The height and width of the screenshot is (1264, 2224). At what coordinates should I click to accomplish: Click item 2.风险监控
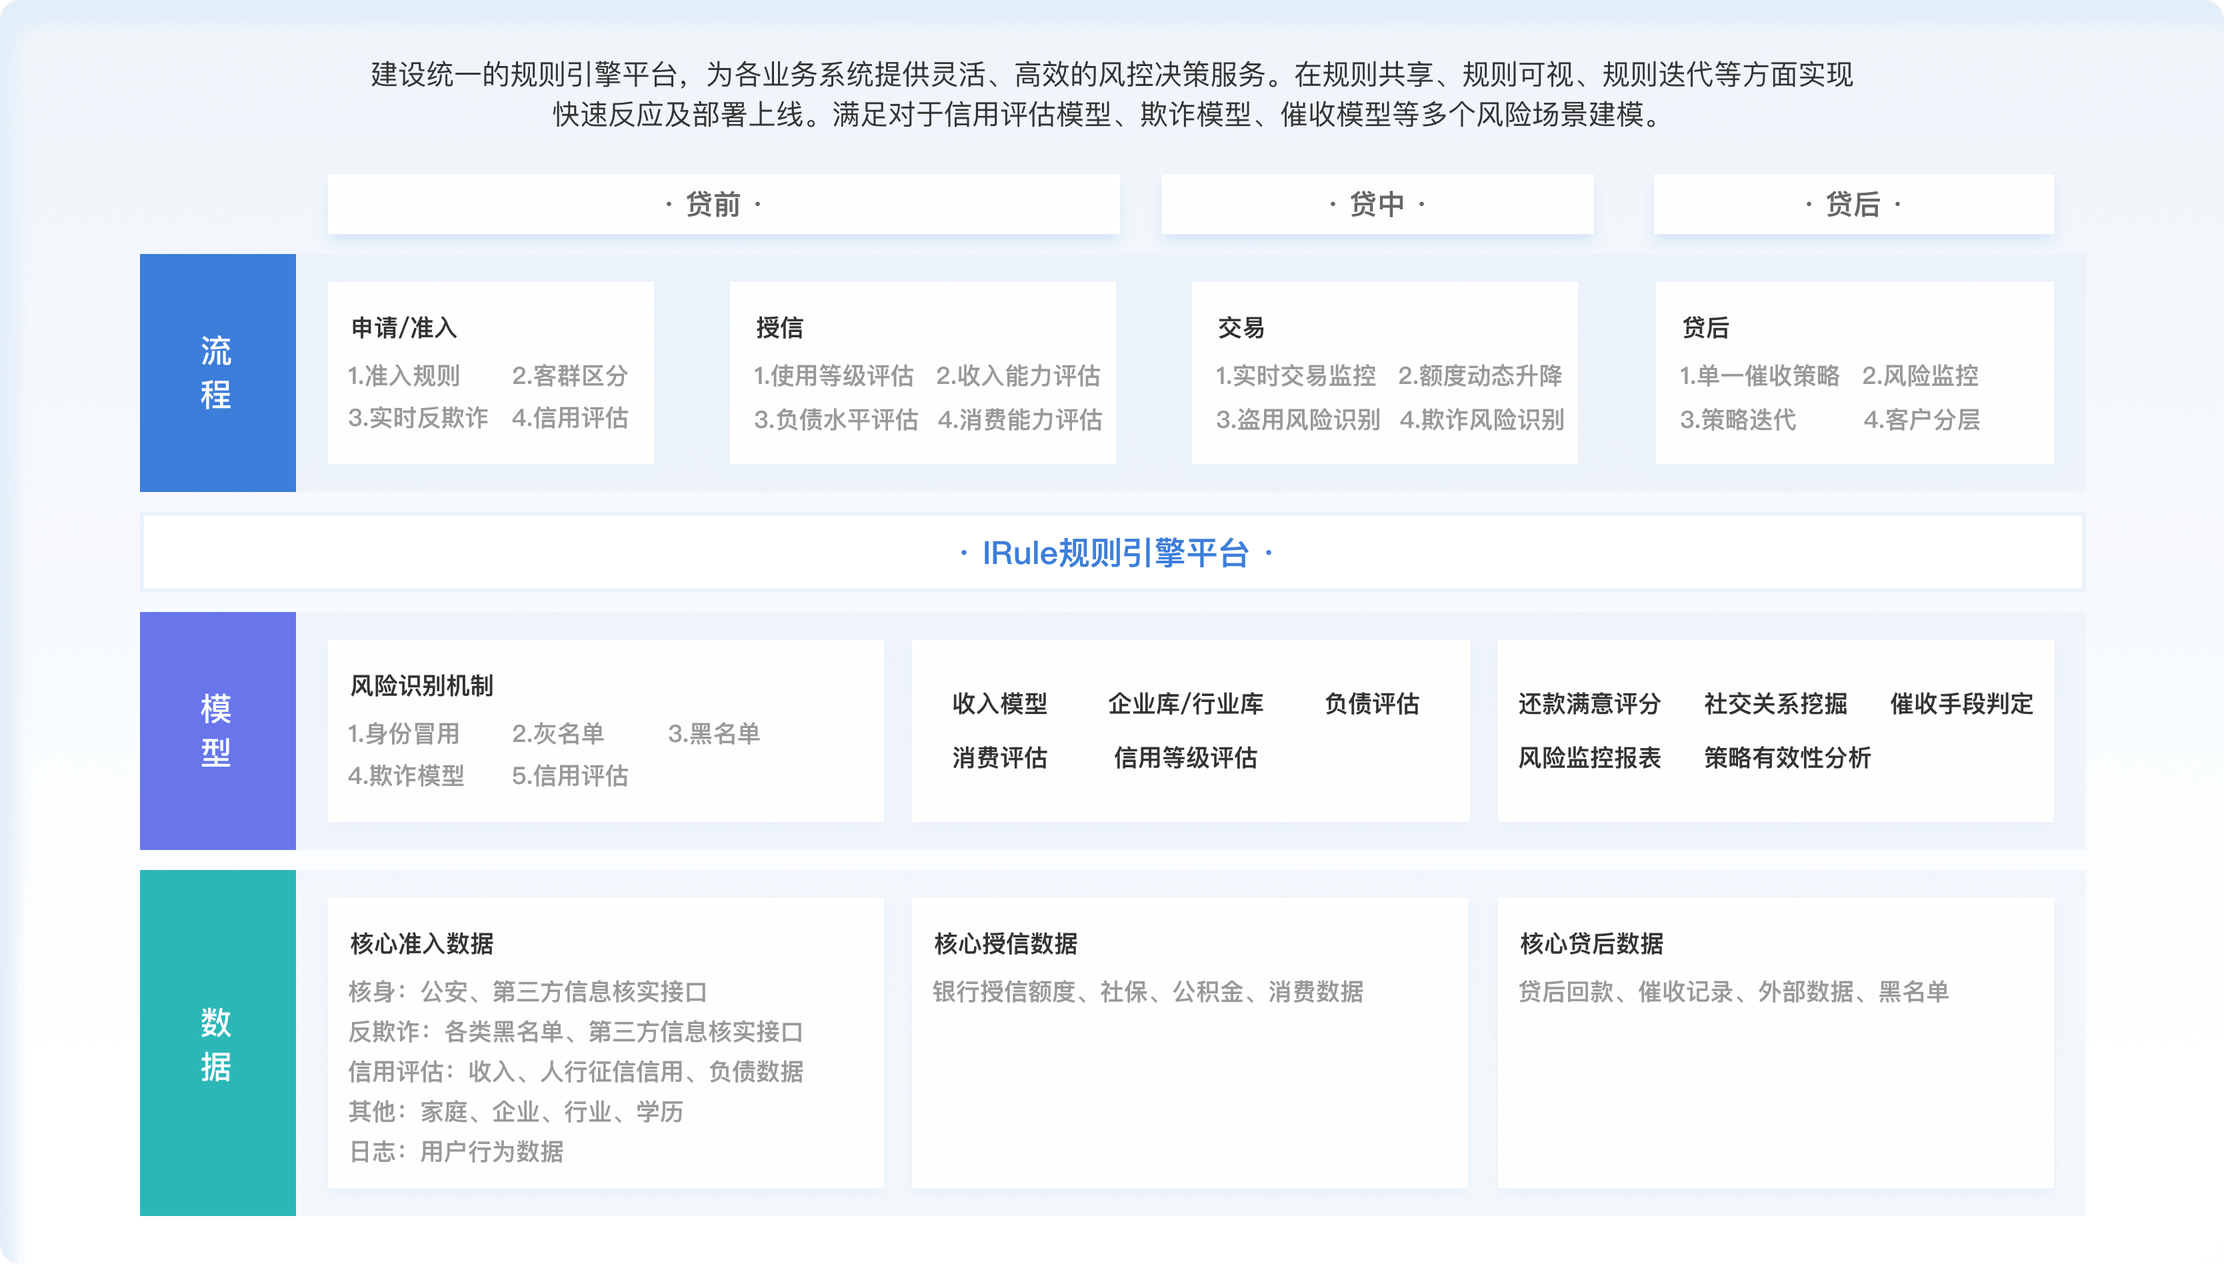coord(1920,376)
